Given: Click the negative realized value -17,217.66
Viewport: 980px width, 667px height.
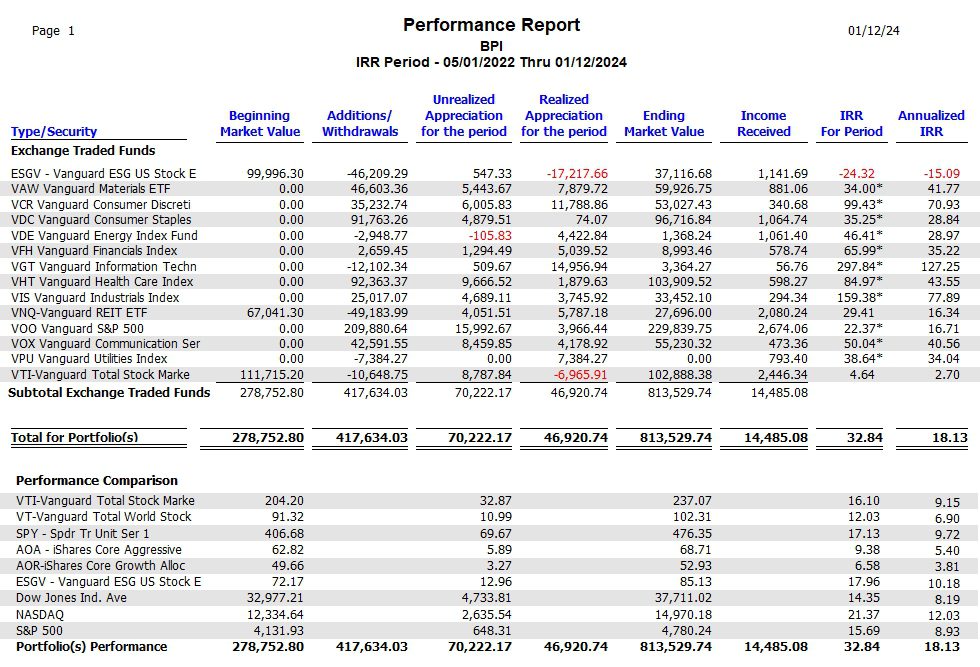Looking at the screenshot, I should click(x=577, y=173).
